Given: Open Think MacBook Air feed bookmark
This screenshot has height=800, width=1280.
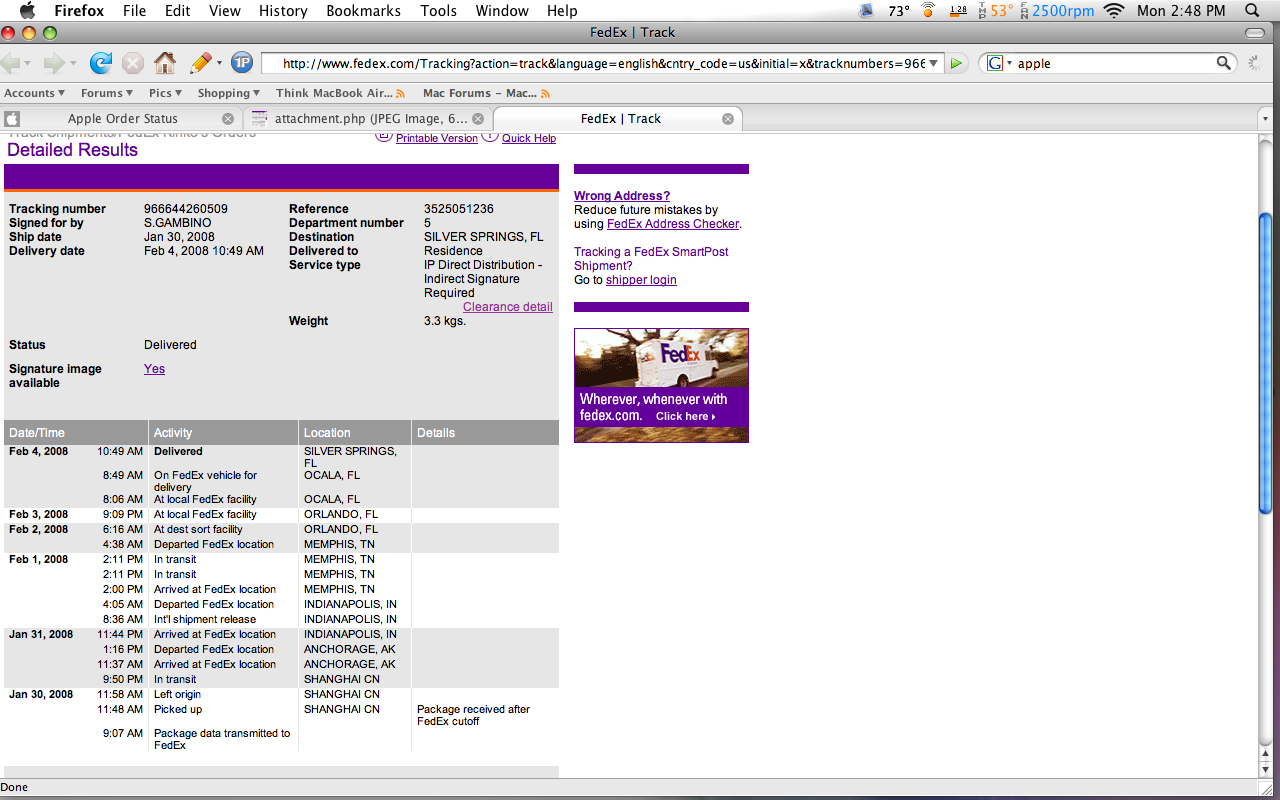Looking at the screenshot, I should (341, 93).
